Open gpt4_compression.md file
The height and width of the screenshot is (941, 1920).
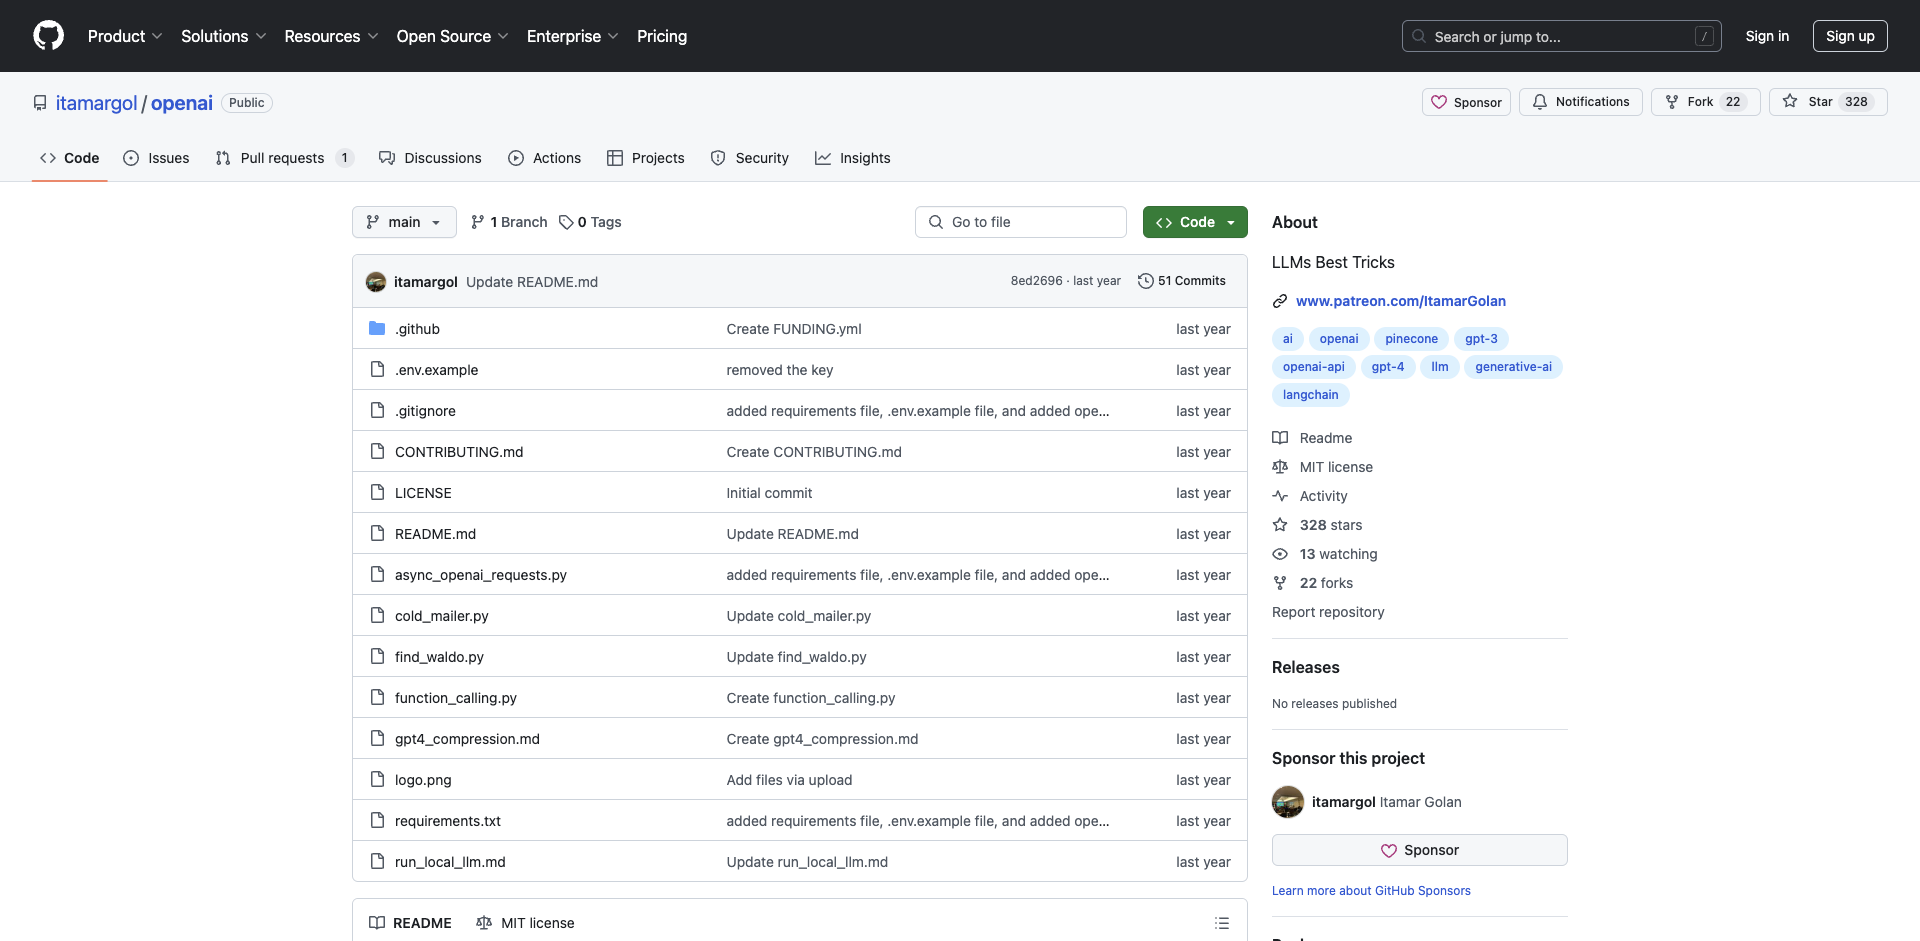[467, 739]
